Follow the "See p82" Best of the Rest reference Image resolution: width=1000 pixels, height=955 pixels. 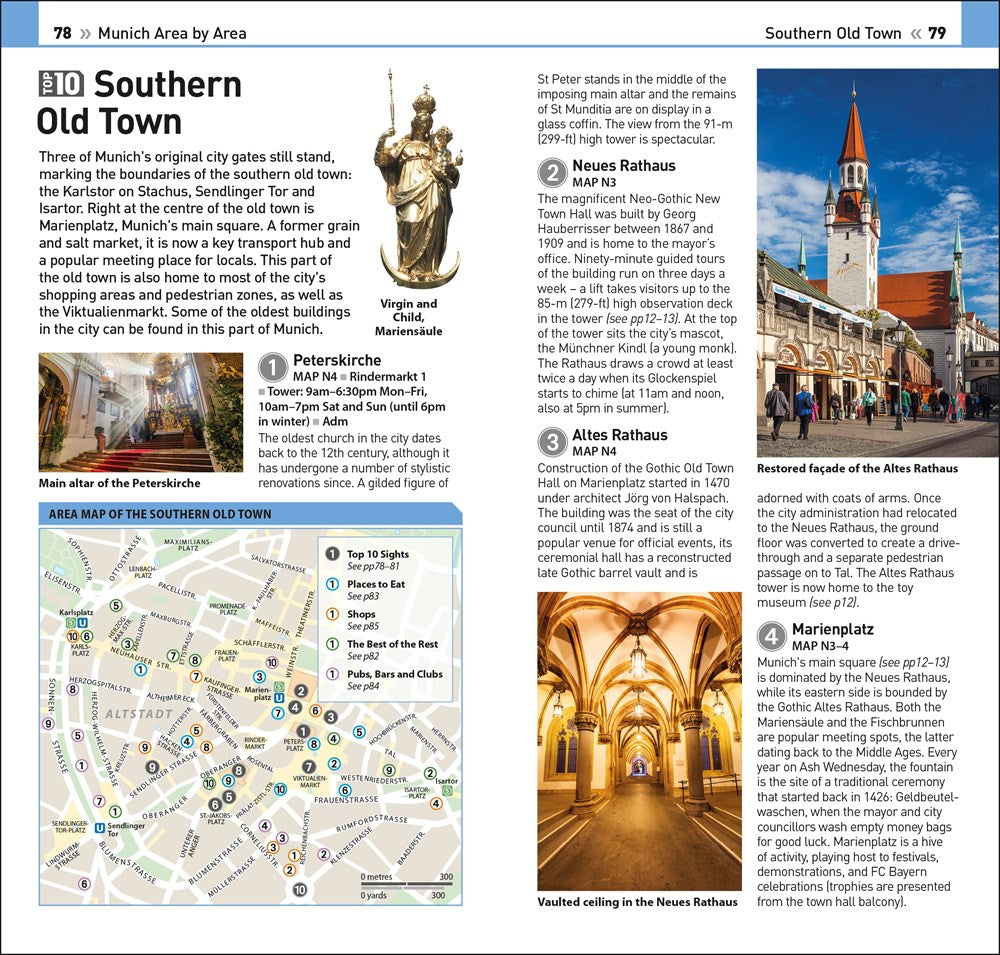tap(361, 657)
